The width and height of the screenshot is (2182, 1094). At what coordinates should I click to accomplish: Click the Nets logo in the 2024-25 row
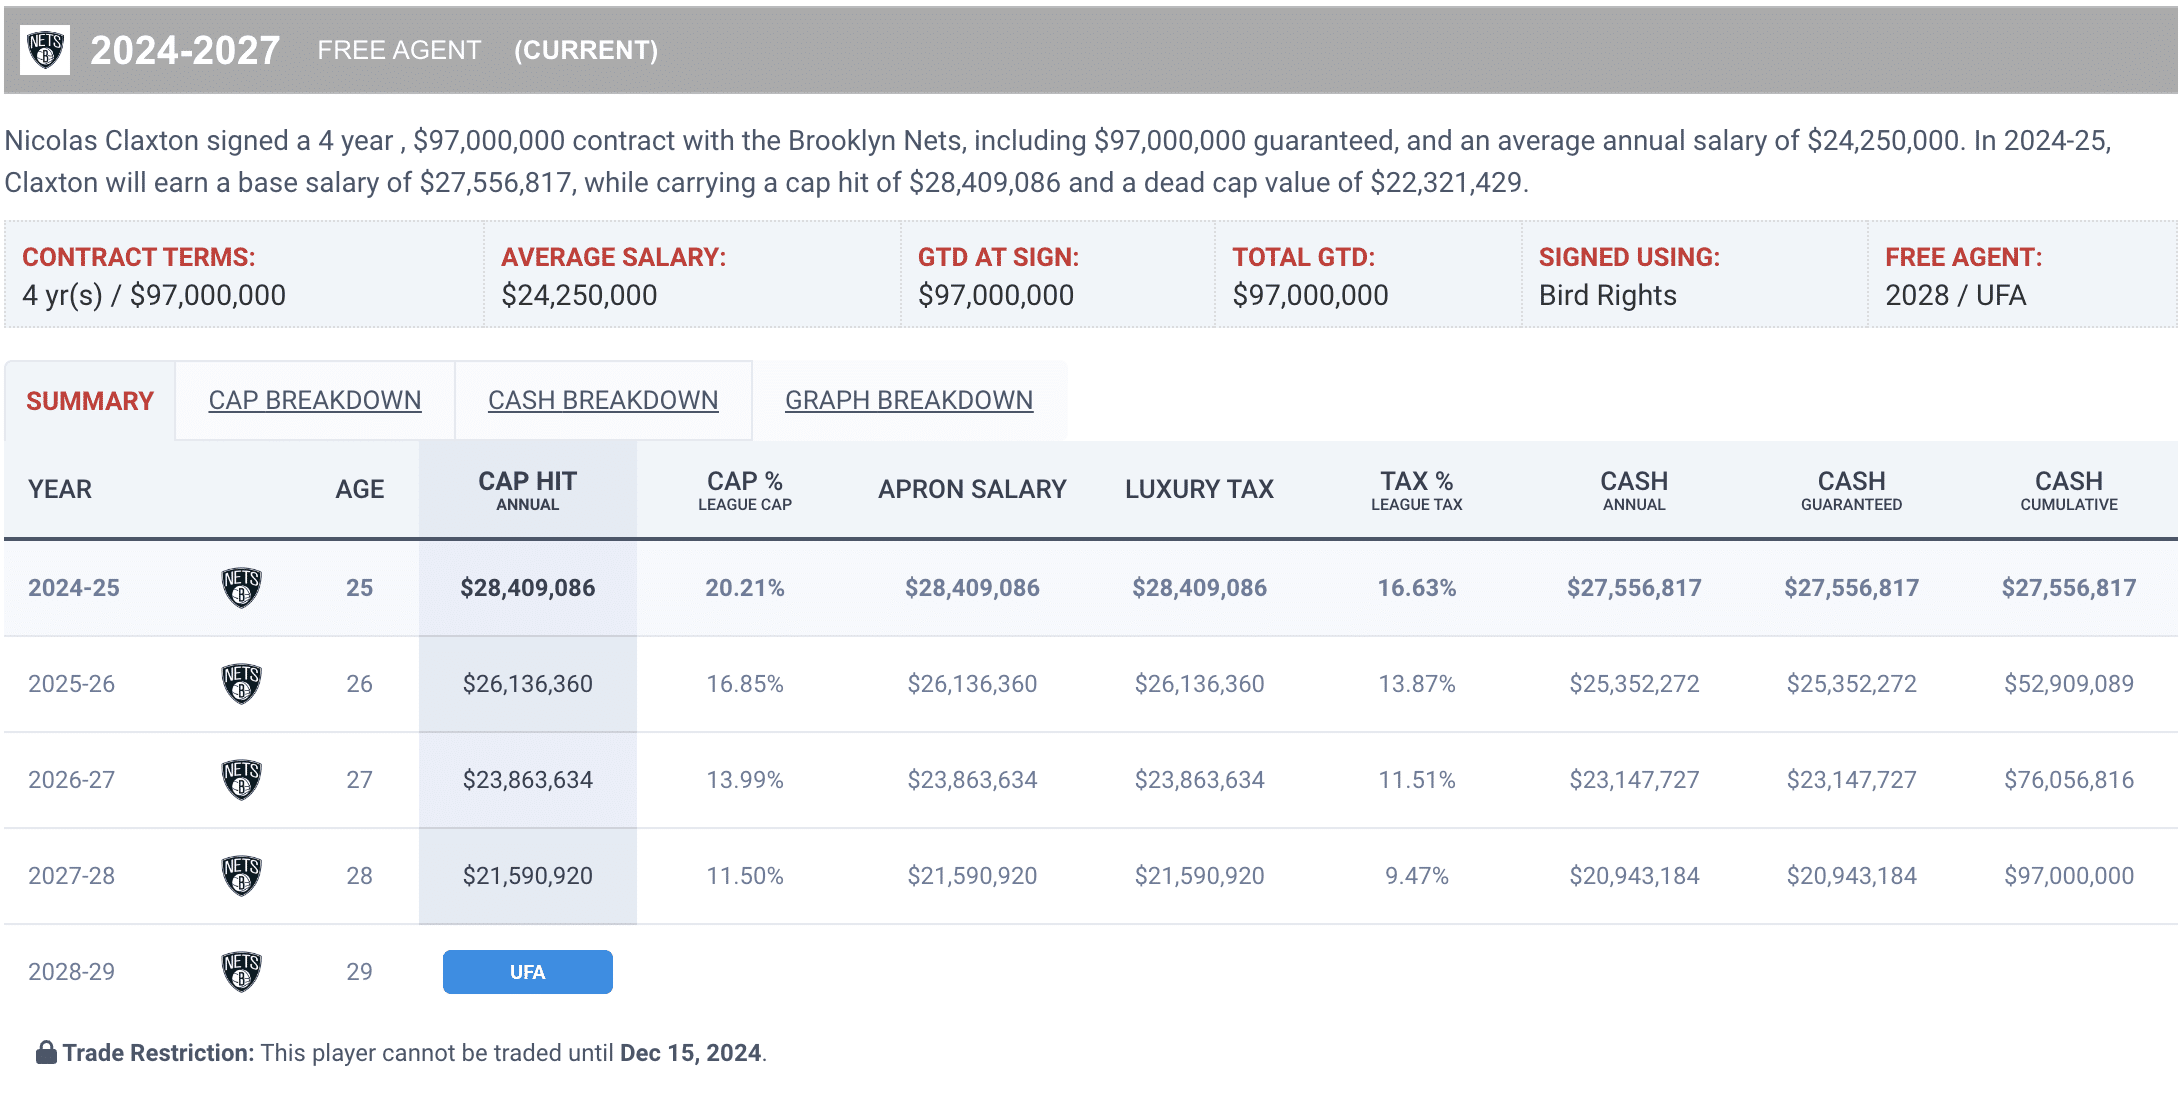pyautogui.click(x=241, y=588)
